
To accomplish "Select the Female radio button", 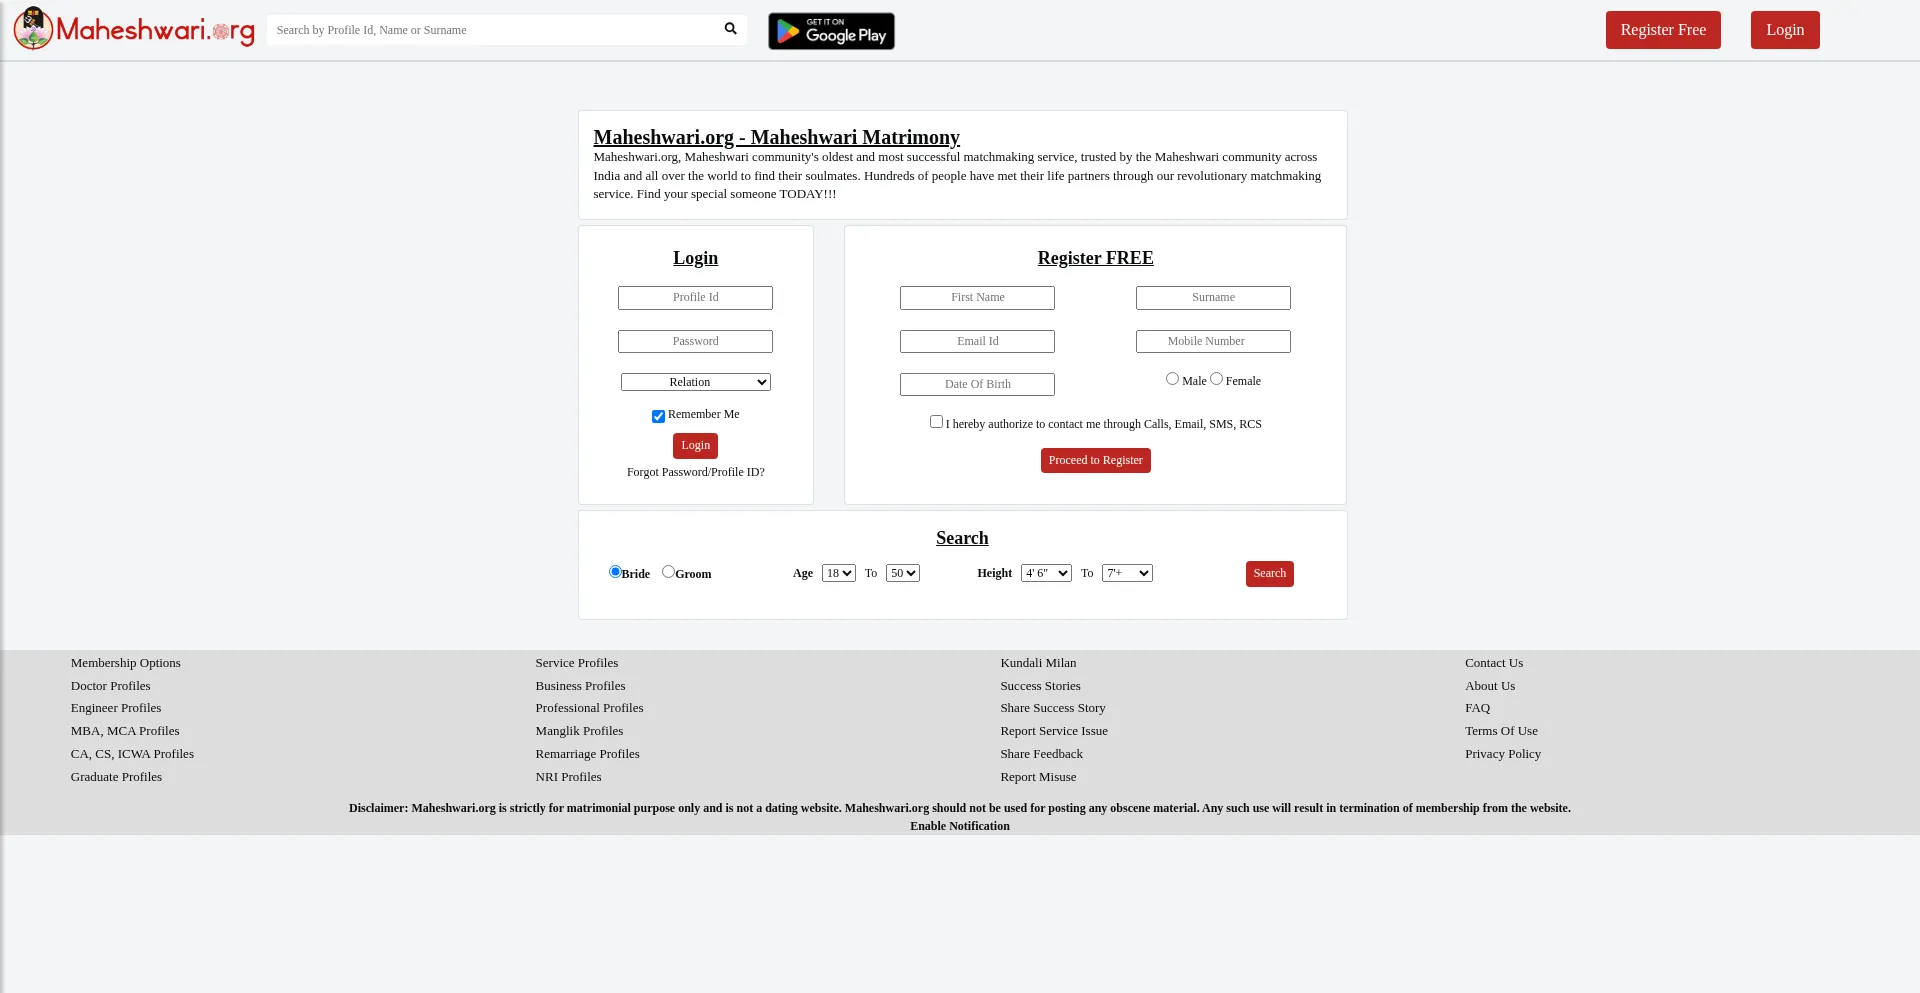I will click(x=1216, y=379).
